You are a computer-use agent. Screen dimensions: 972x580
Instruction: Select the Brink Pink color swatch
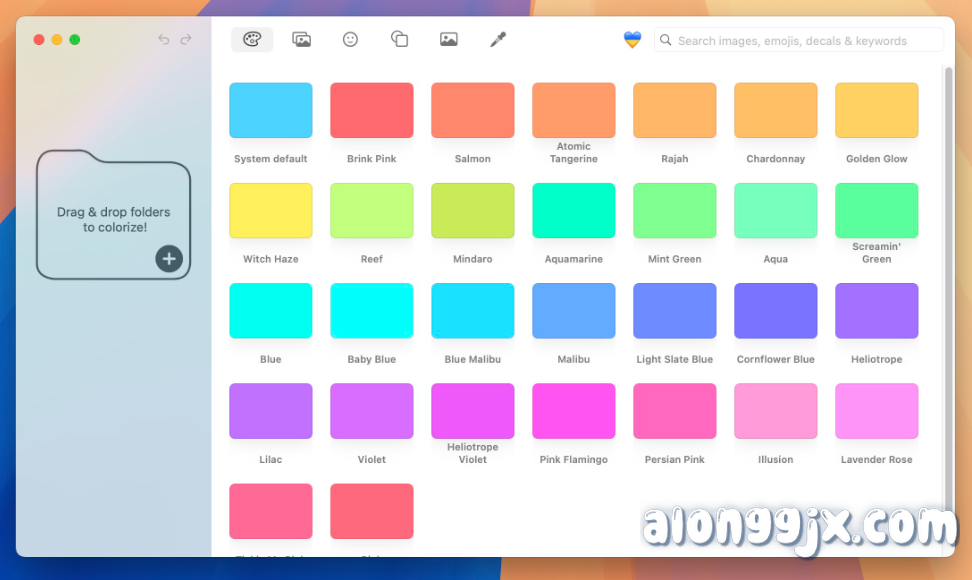pyautogui.click(x=371, y=109)
